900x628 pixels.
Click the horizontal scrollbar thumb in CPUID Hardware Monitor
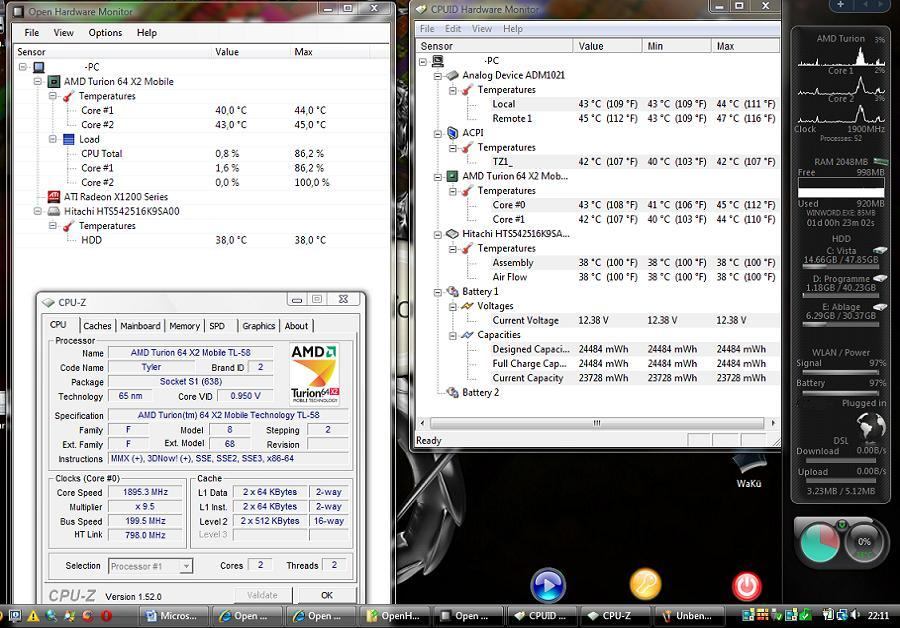[597, 423]
